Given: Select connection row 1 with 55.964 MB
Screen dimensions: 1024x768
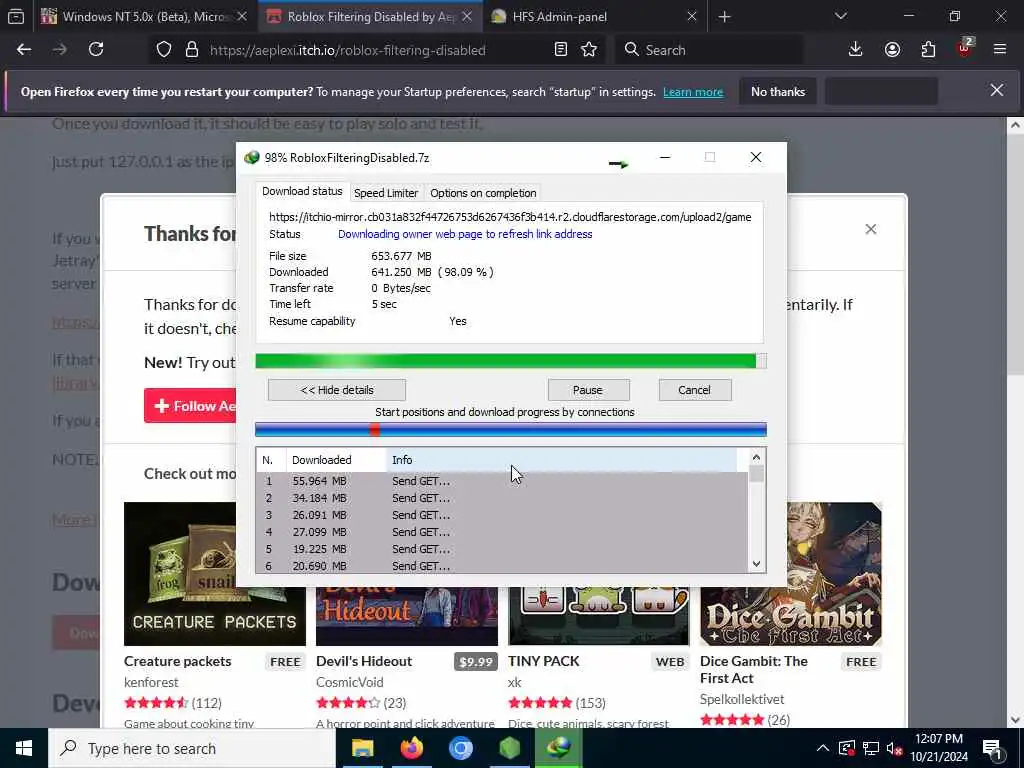Looking at the screenshot, I should pos(502,481).
